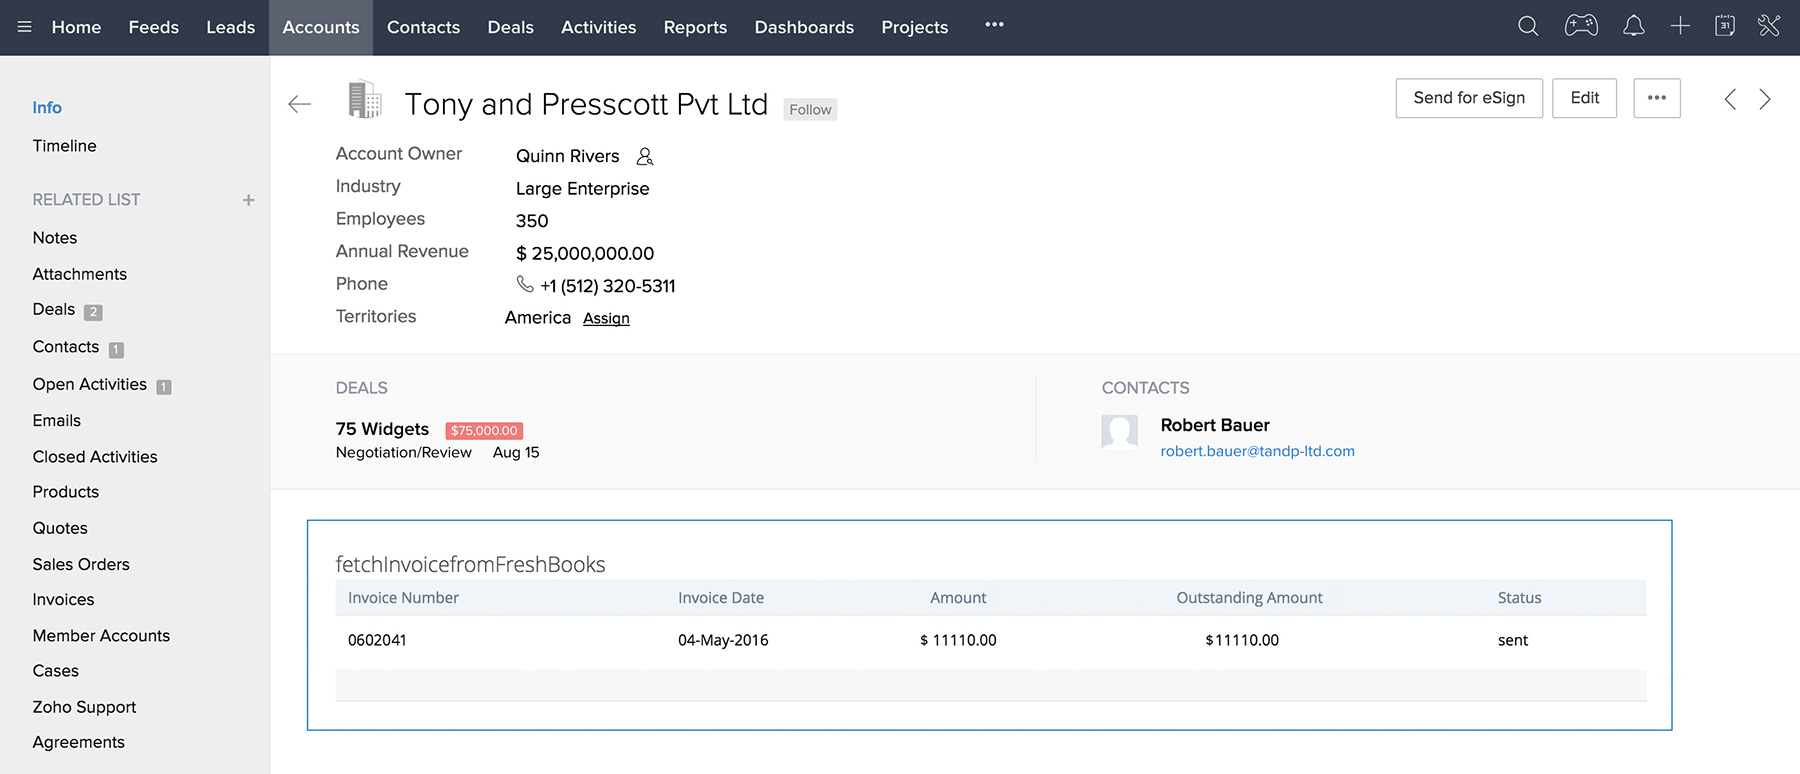Open Robert Bauer's email address link
This screenshot has height=774, width=1800.
[1257, 451]
